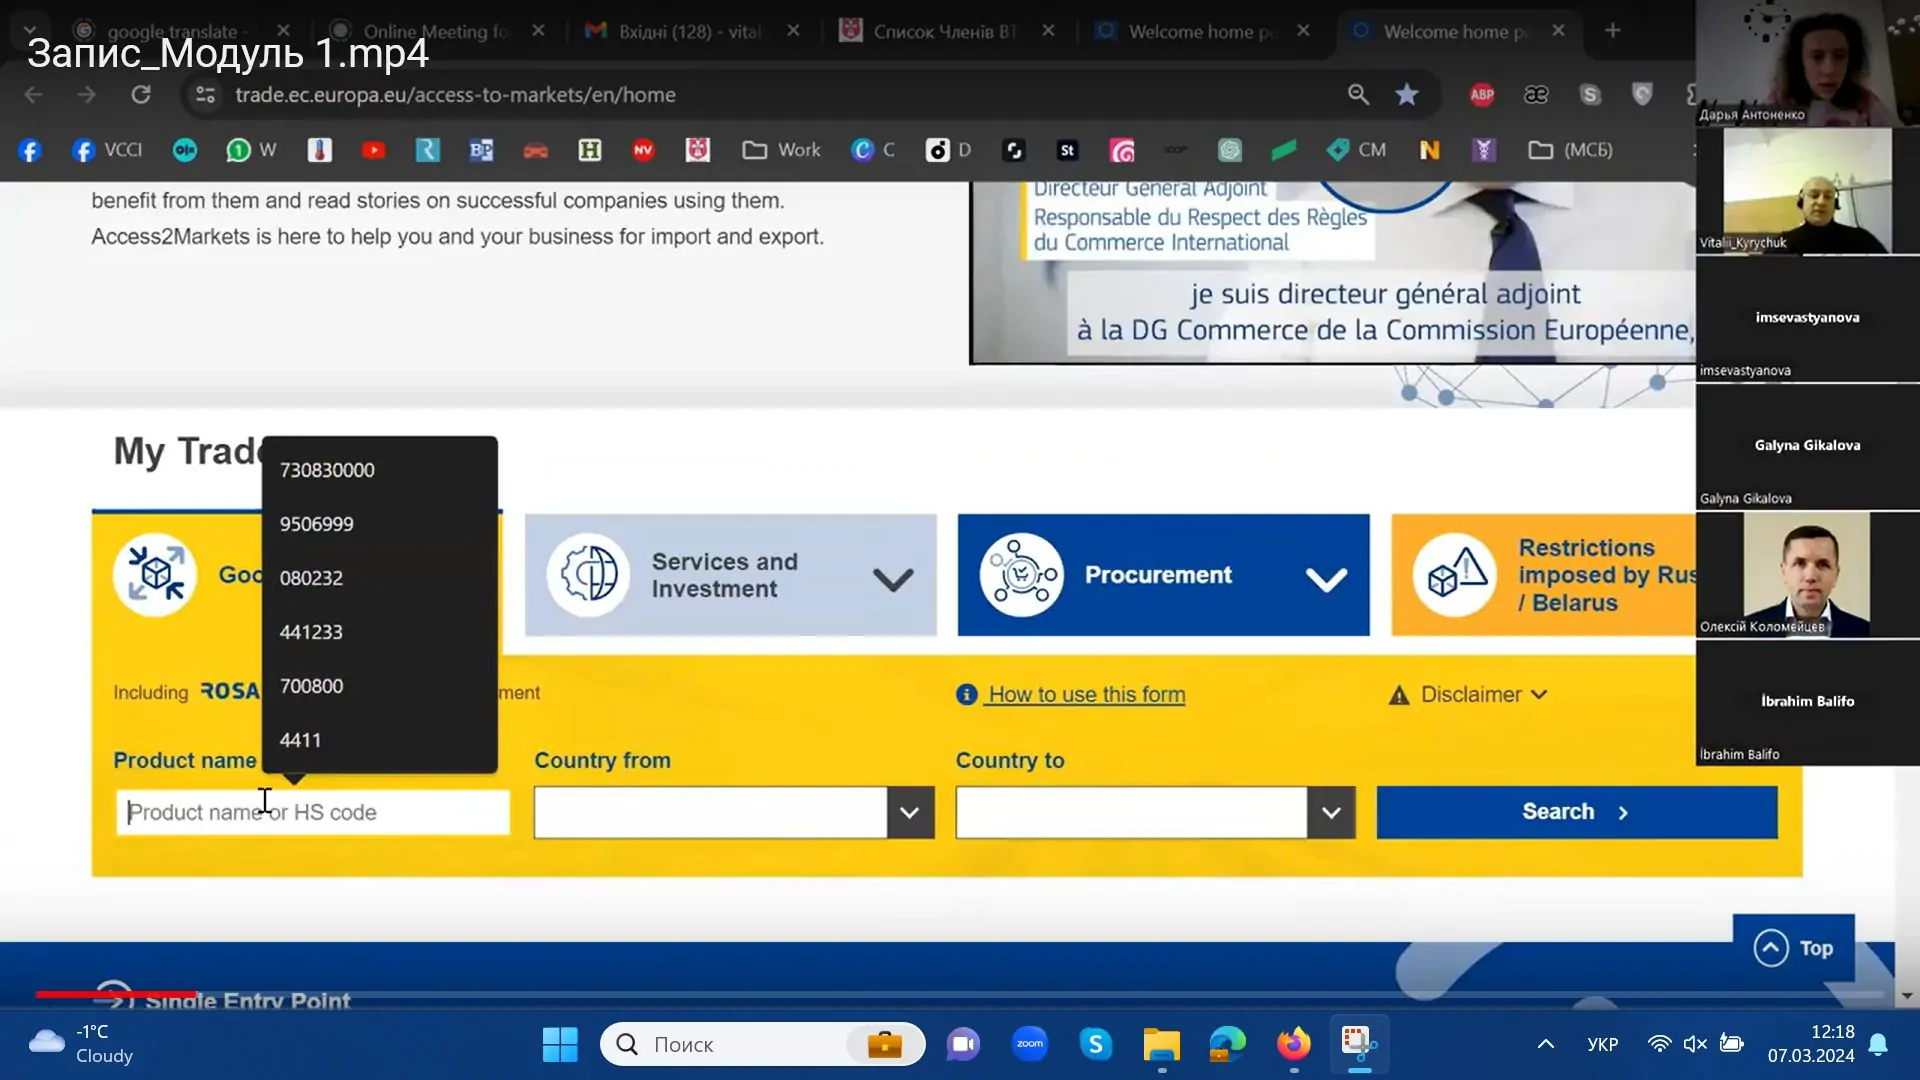
Task: Click the Services and Investment globe icon
Action: [x=588, y=575]
